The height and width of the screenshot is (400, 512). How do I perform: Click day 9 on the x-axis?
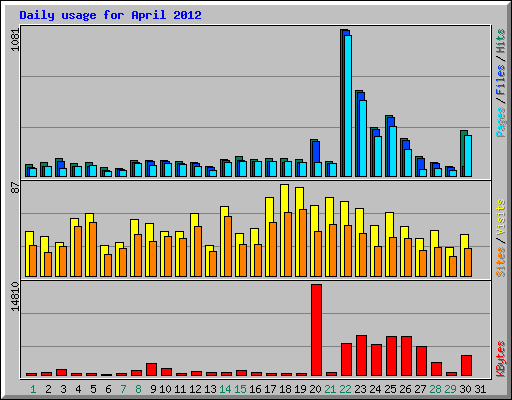coord(153,389)
